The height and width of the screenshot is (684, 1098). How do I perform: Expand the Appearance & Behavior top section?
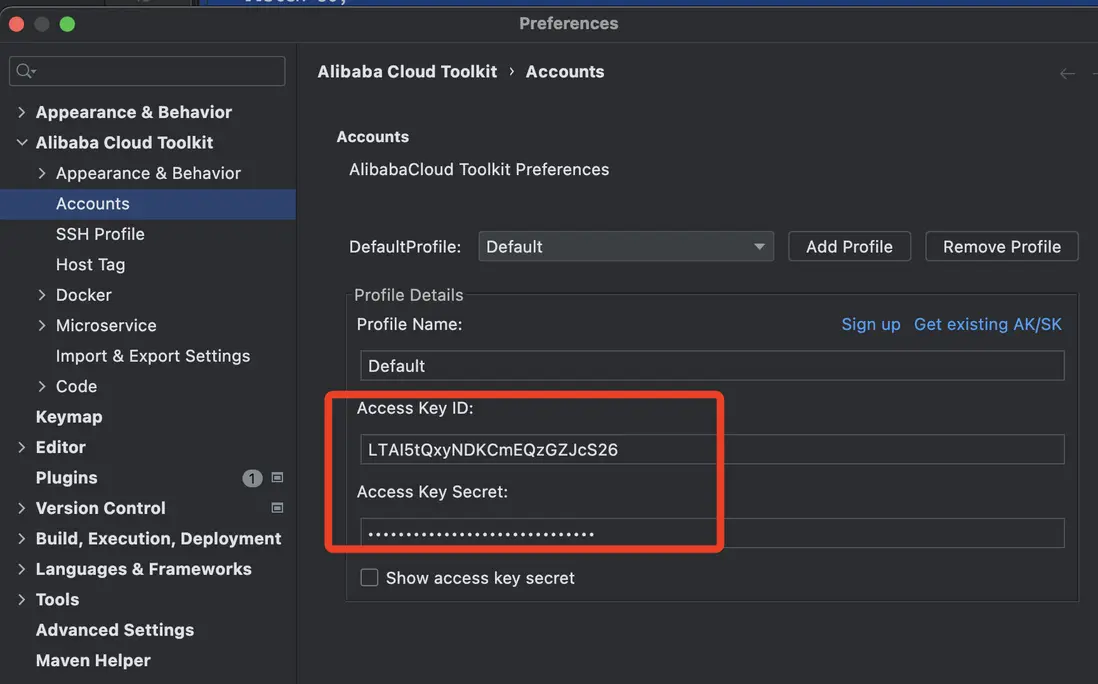22,112
